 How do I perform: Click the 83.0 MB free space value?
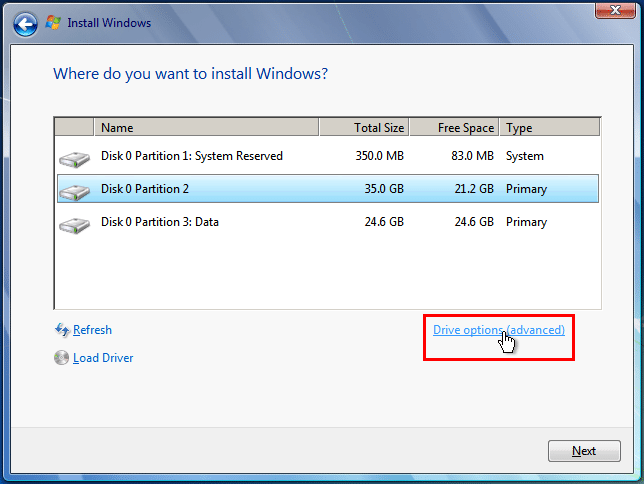pos(472,156)
